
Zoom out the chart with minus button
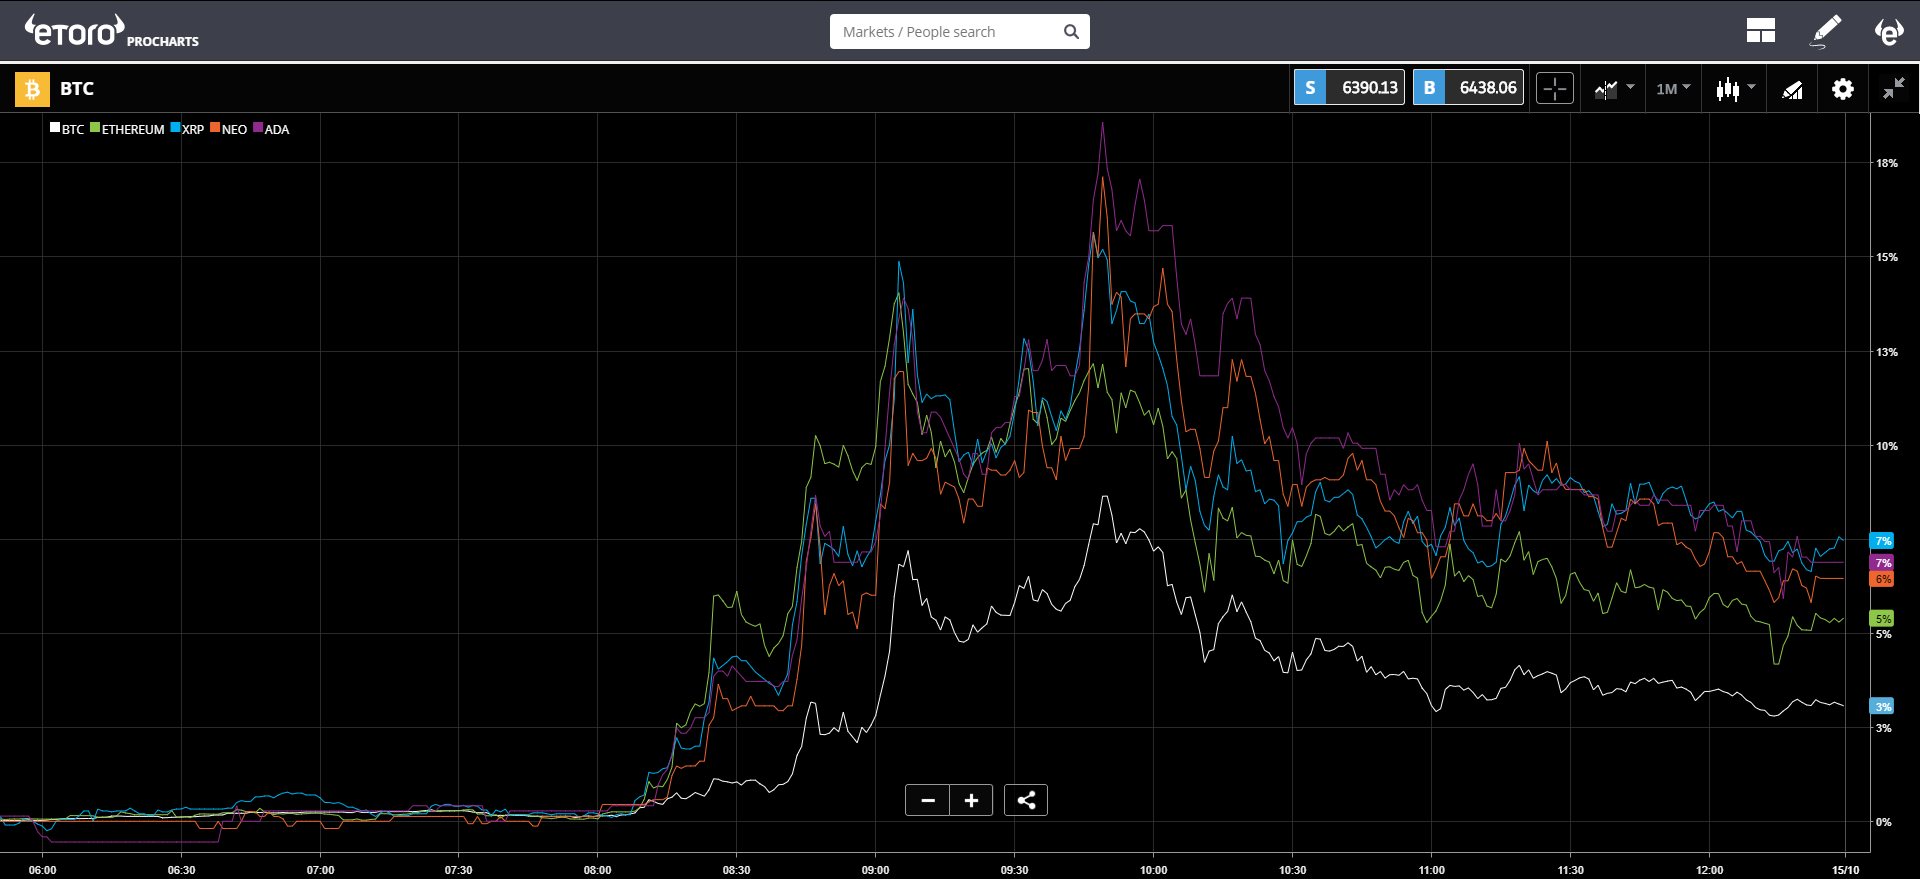[x=927, y=800]
